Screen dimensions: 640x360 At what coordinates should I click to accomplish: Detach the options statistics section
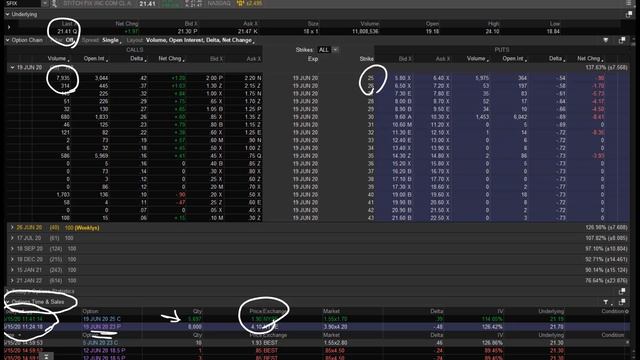[x=622, y=291]
